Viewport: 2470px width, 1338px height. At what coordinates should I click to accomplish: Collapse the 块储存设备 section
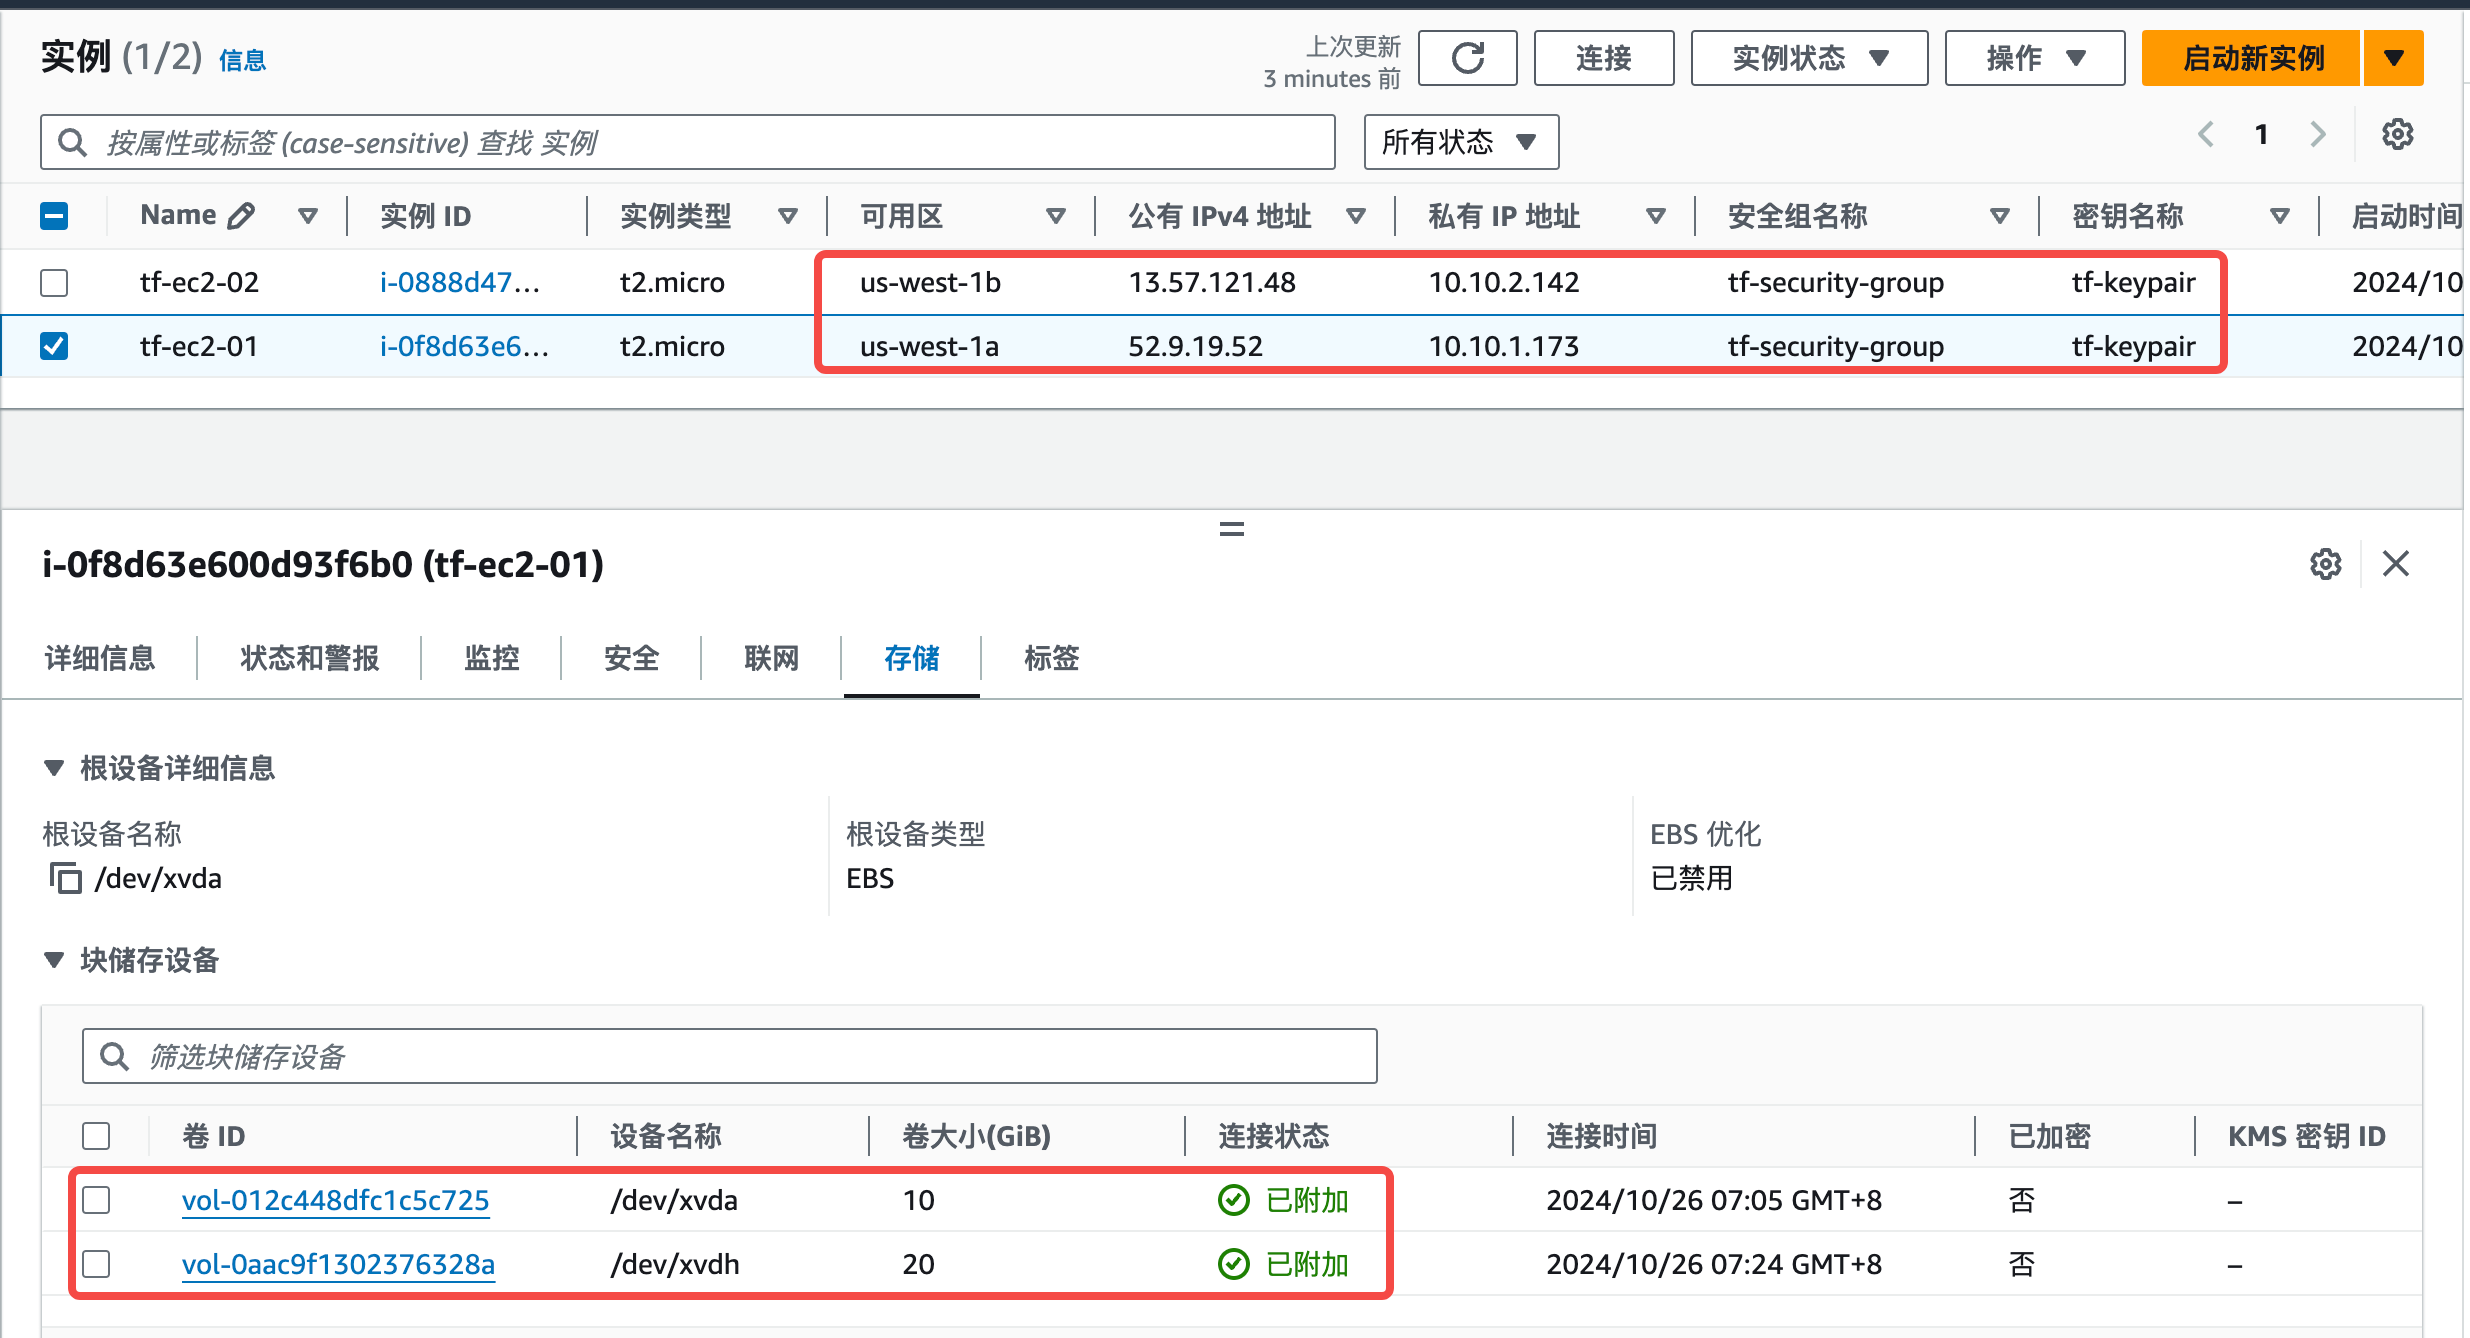coord(54,960)
